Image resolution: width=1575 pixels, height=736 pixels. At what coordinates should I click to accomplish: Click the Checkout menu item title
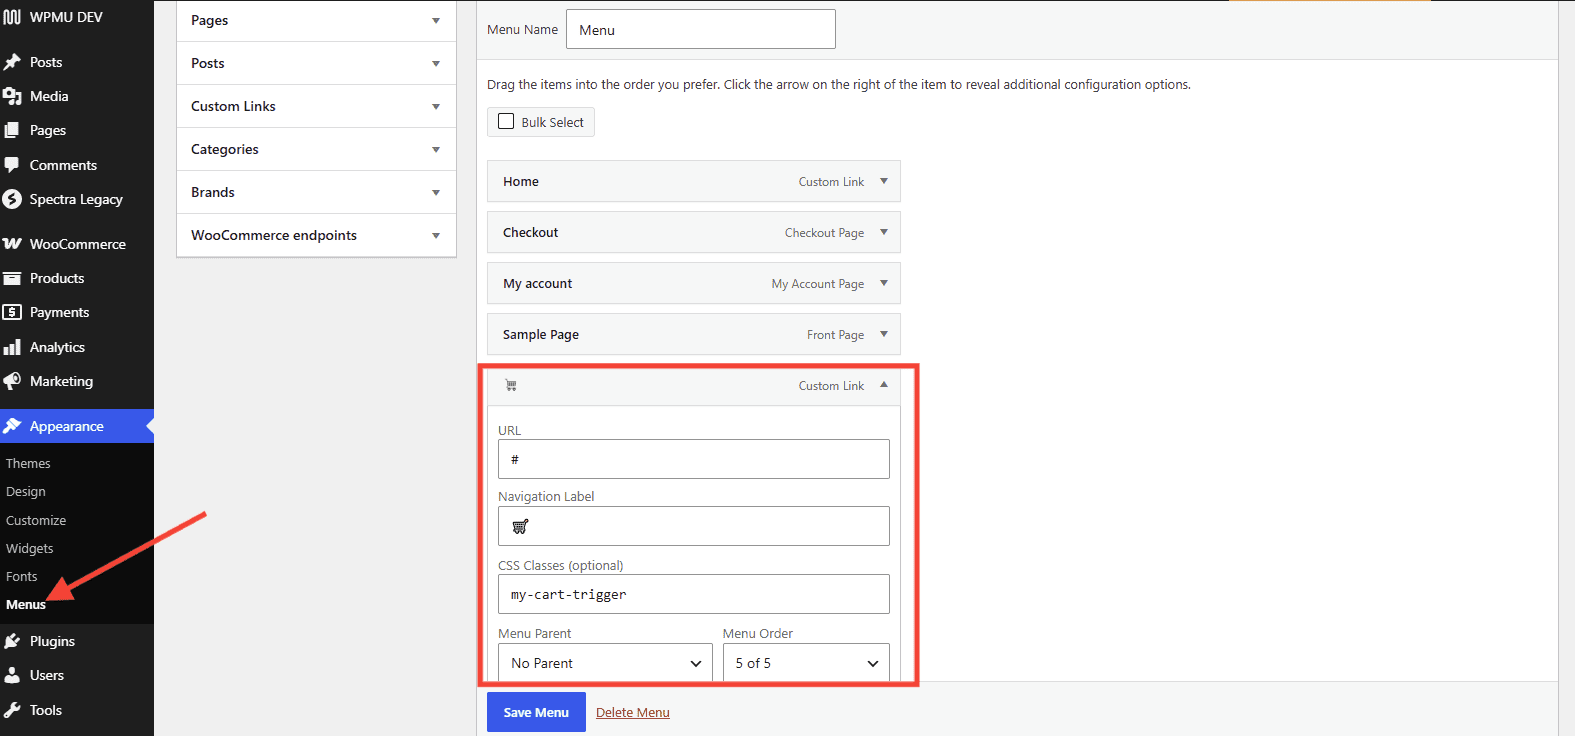[531, 233]
